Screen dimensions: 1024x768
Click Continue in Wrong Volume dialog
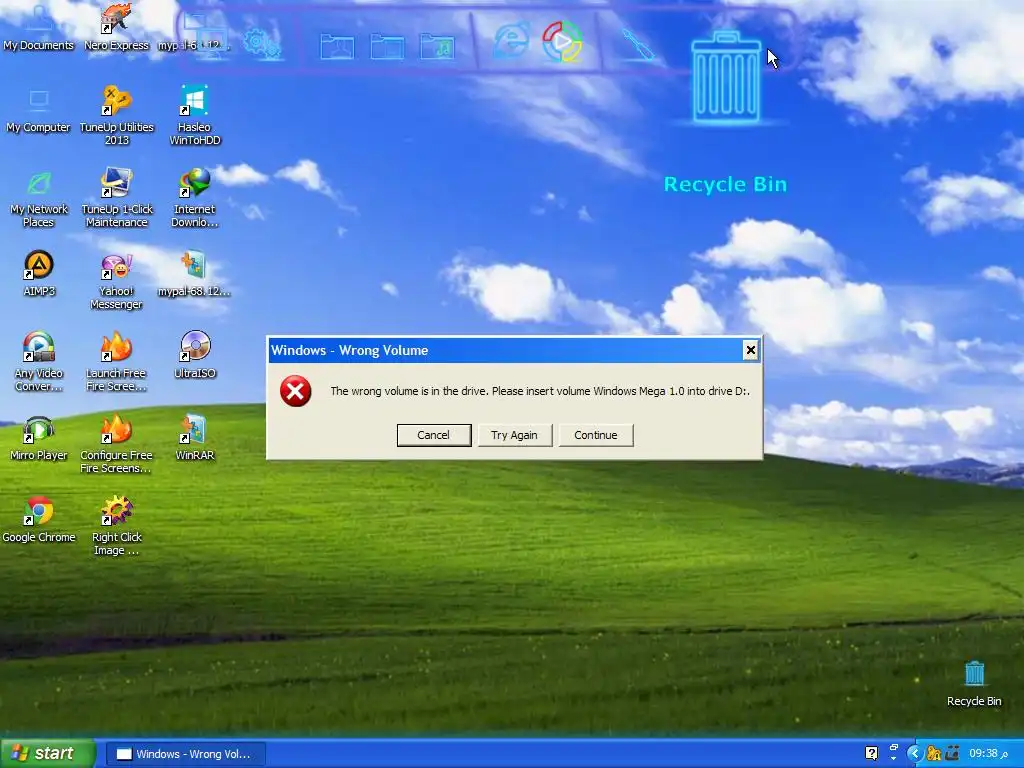click(x=596, y=435)
